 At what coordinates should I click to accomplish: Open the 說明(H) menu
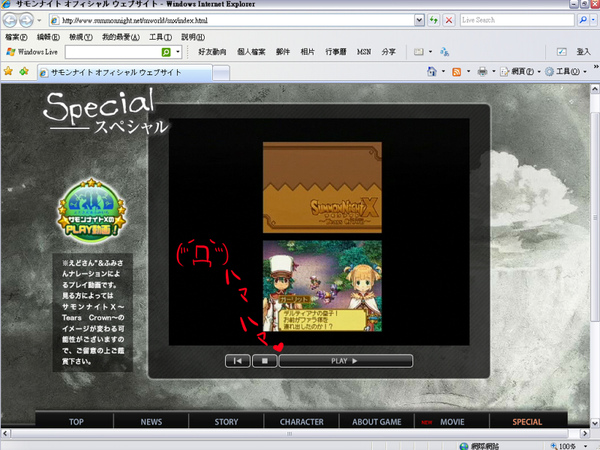[x=193, y=37]
